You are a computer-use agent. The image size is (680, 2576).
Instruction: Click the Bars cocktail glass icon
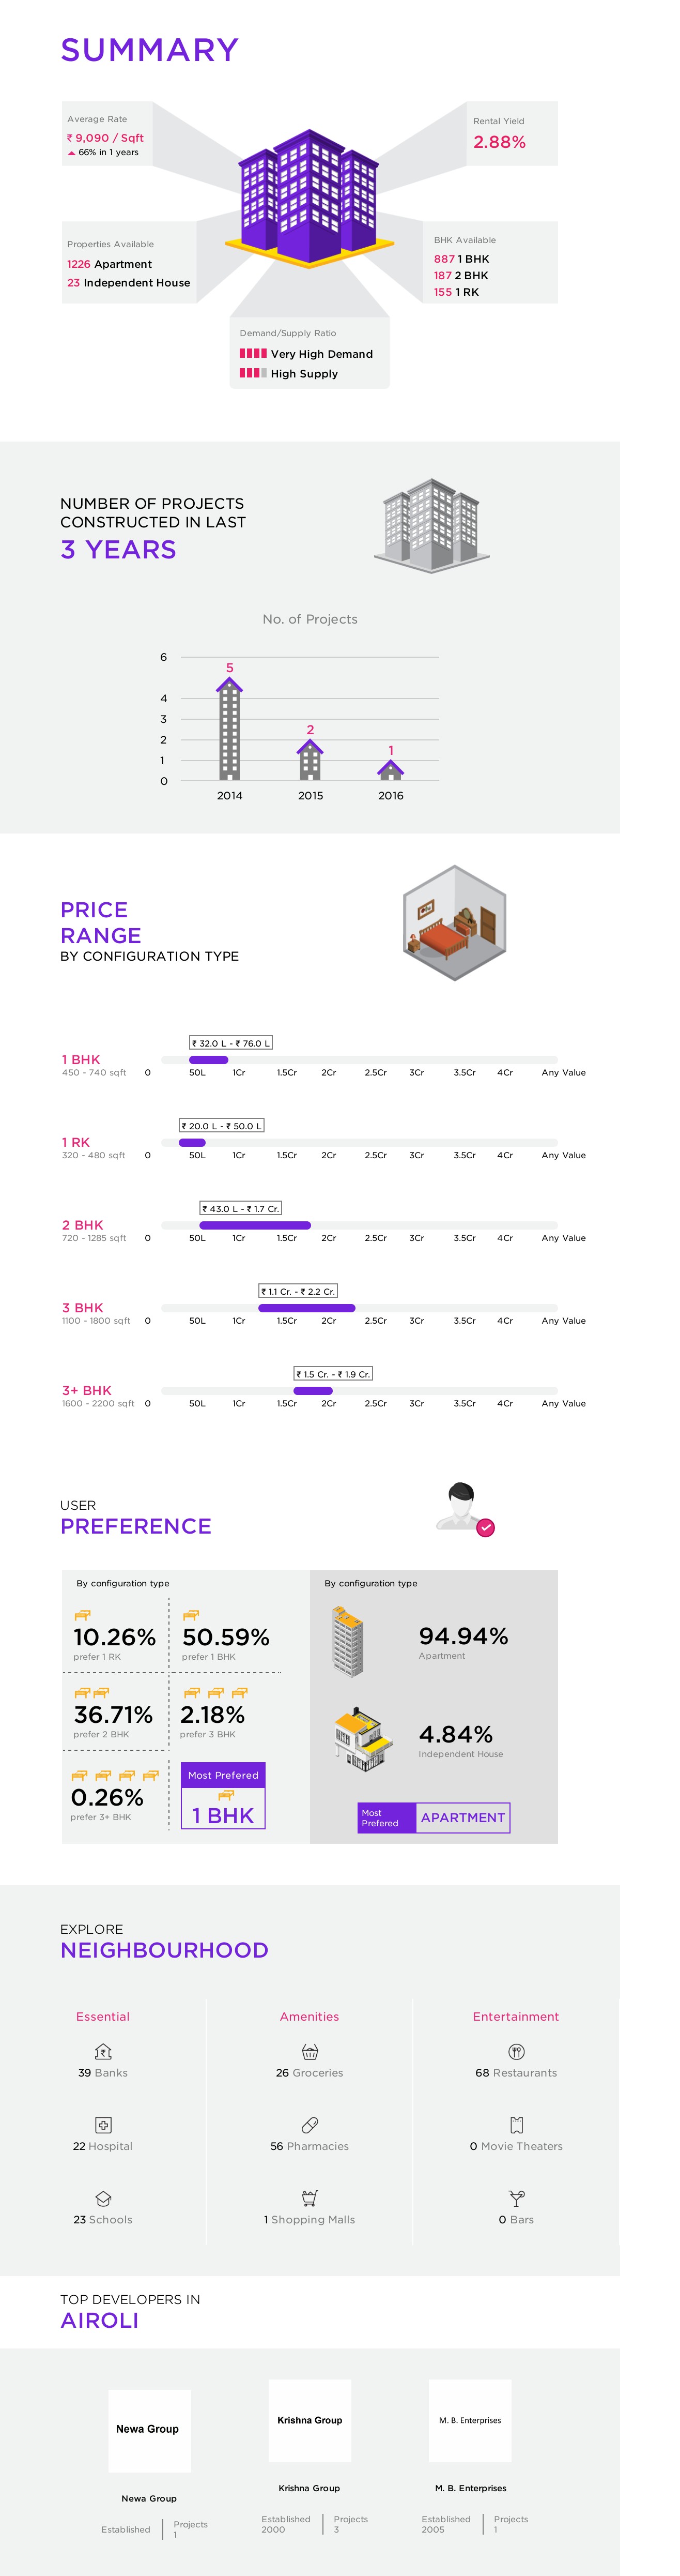coord(516,2198)
